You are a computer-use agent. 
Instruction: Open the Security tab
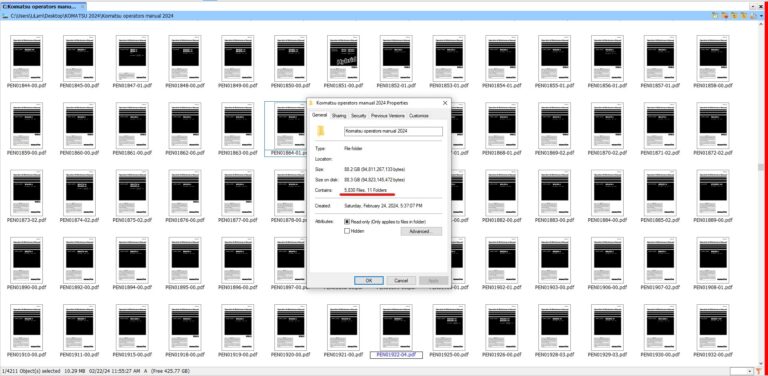click(x=359, y=116)
